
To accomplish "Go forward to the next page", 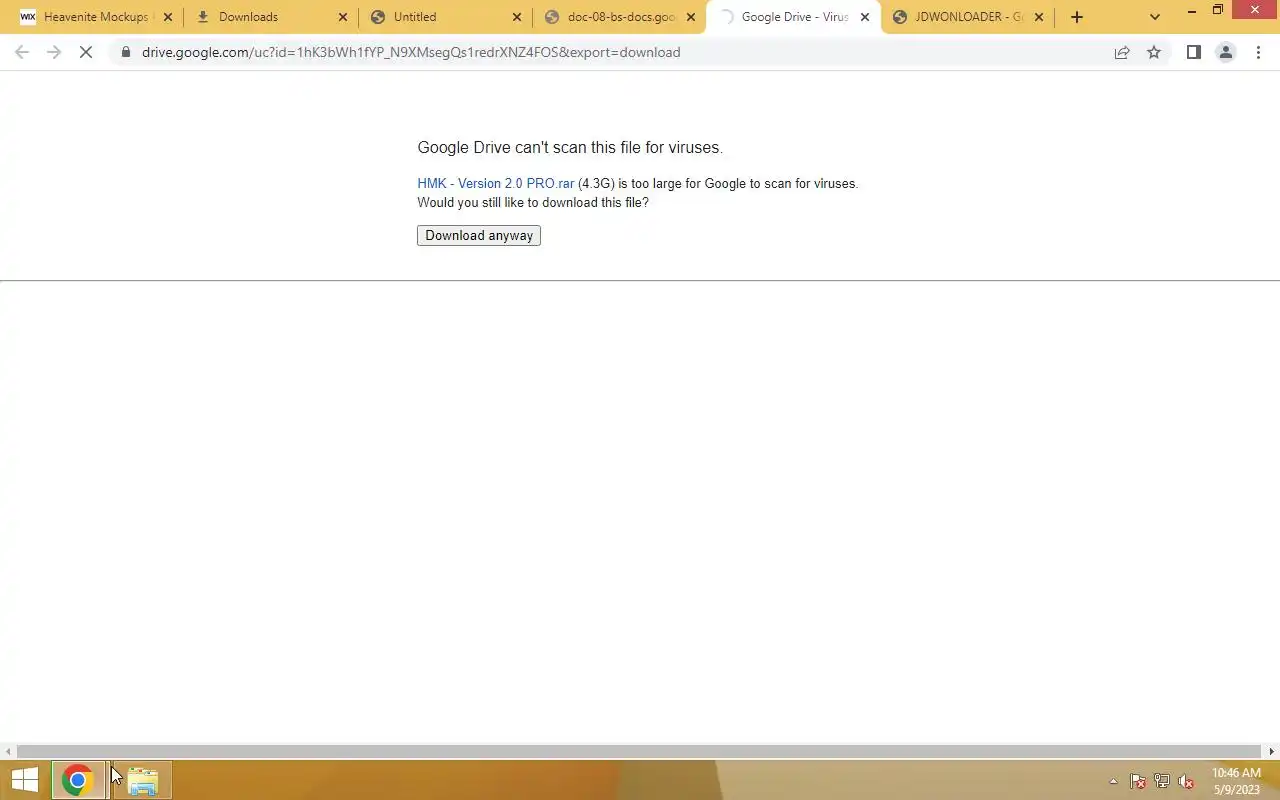I will 54,52.
